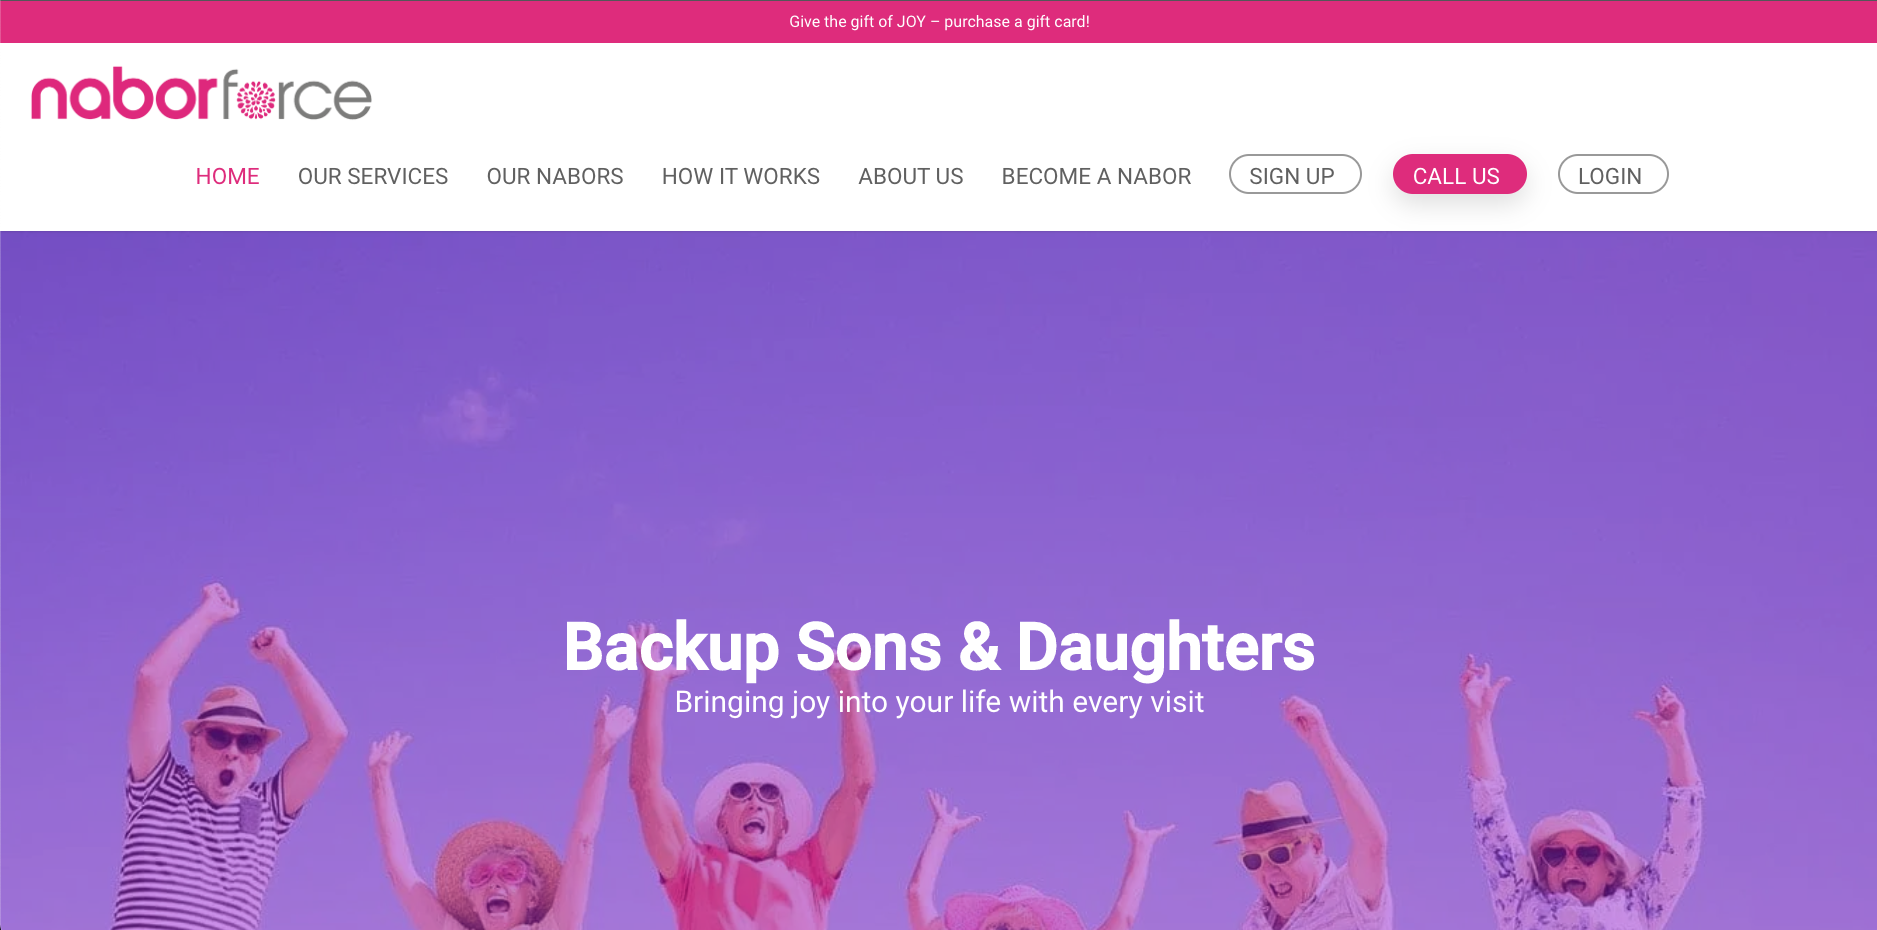Click the gift card promotion banner text
This screenshot has height=930, width=1877.
point(939,22)
